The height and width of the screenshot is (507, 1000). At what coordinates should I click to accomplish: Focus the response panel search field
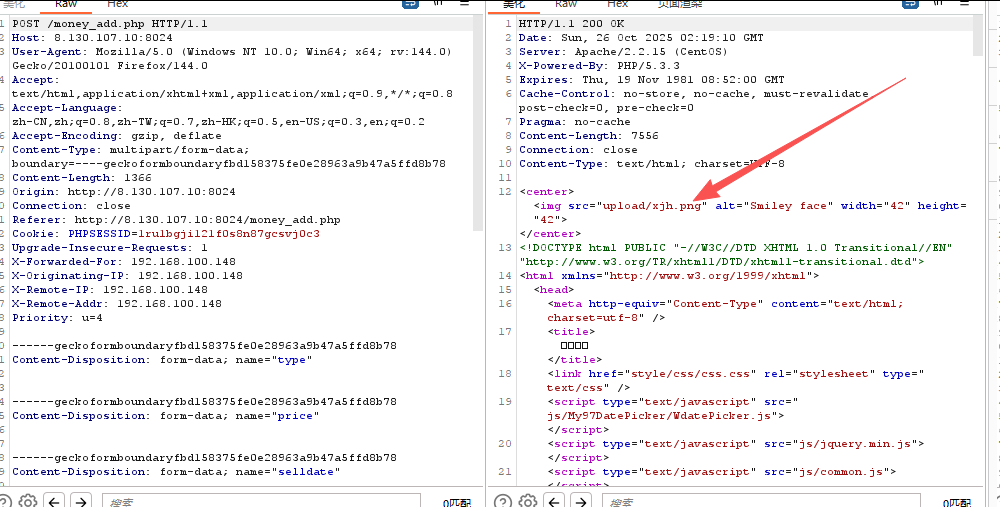coord(761,501)
